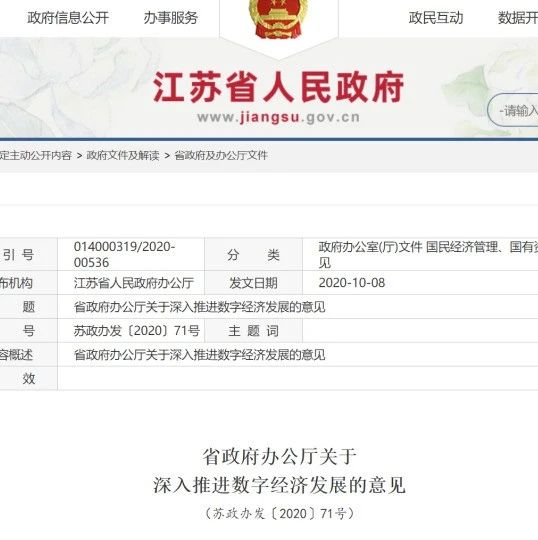The image size is (538, 540).
Task: Click 政府办公室(厅)文件 category text
Action: (370, 247)
